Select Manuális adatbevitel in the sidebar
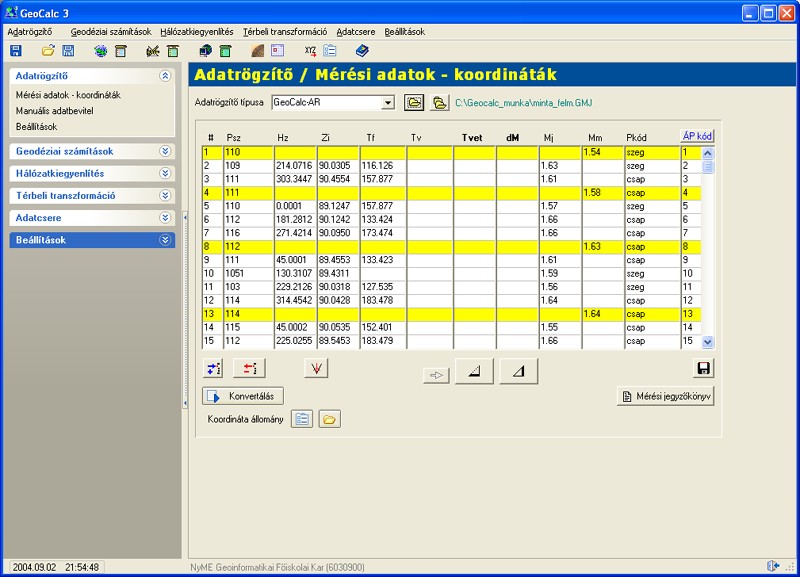The image size is (800, 577). tap(55, 111)
